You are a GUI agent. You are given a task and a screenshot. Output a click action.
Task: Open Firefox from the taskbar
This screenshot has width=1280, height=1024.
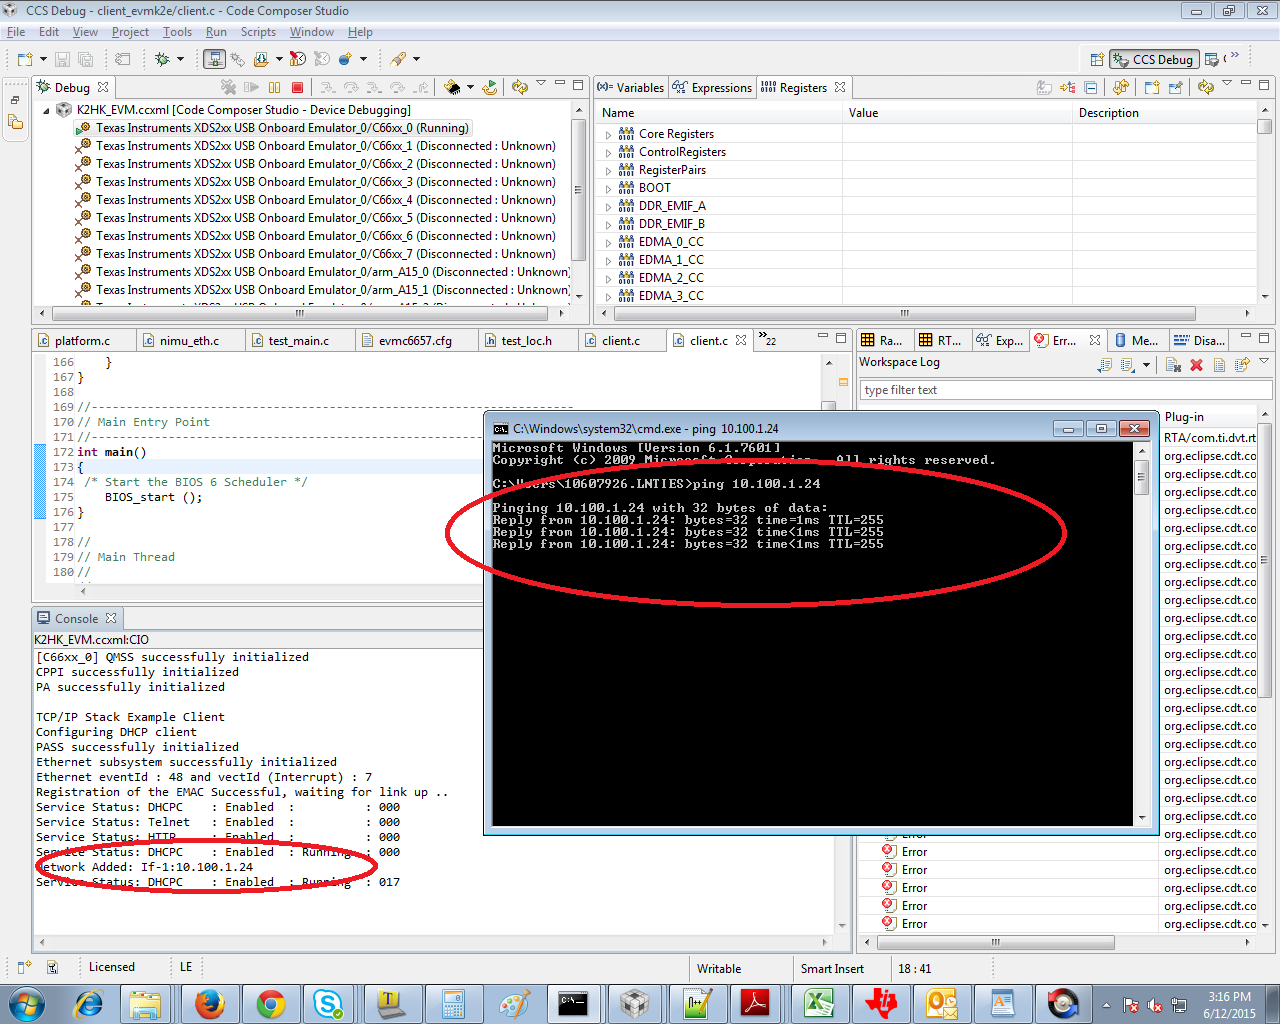tap(209, 1003)
